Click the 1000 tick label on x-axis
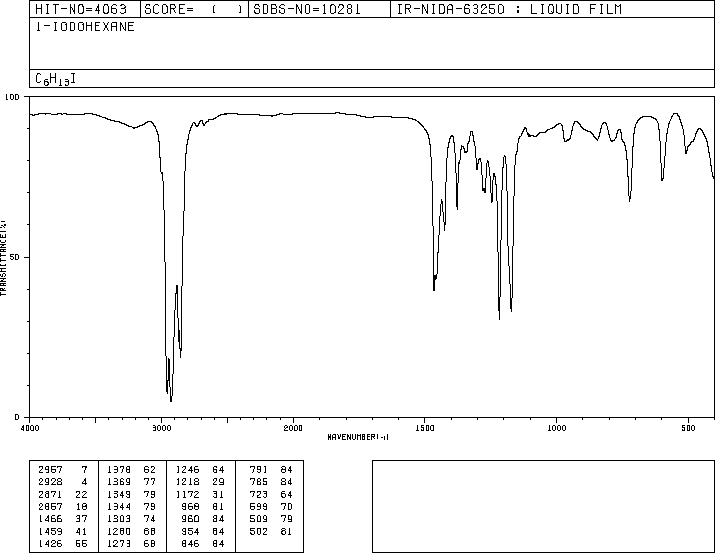The image size is (715, 553). point(556,428)
